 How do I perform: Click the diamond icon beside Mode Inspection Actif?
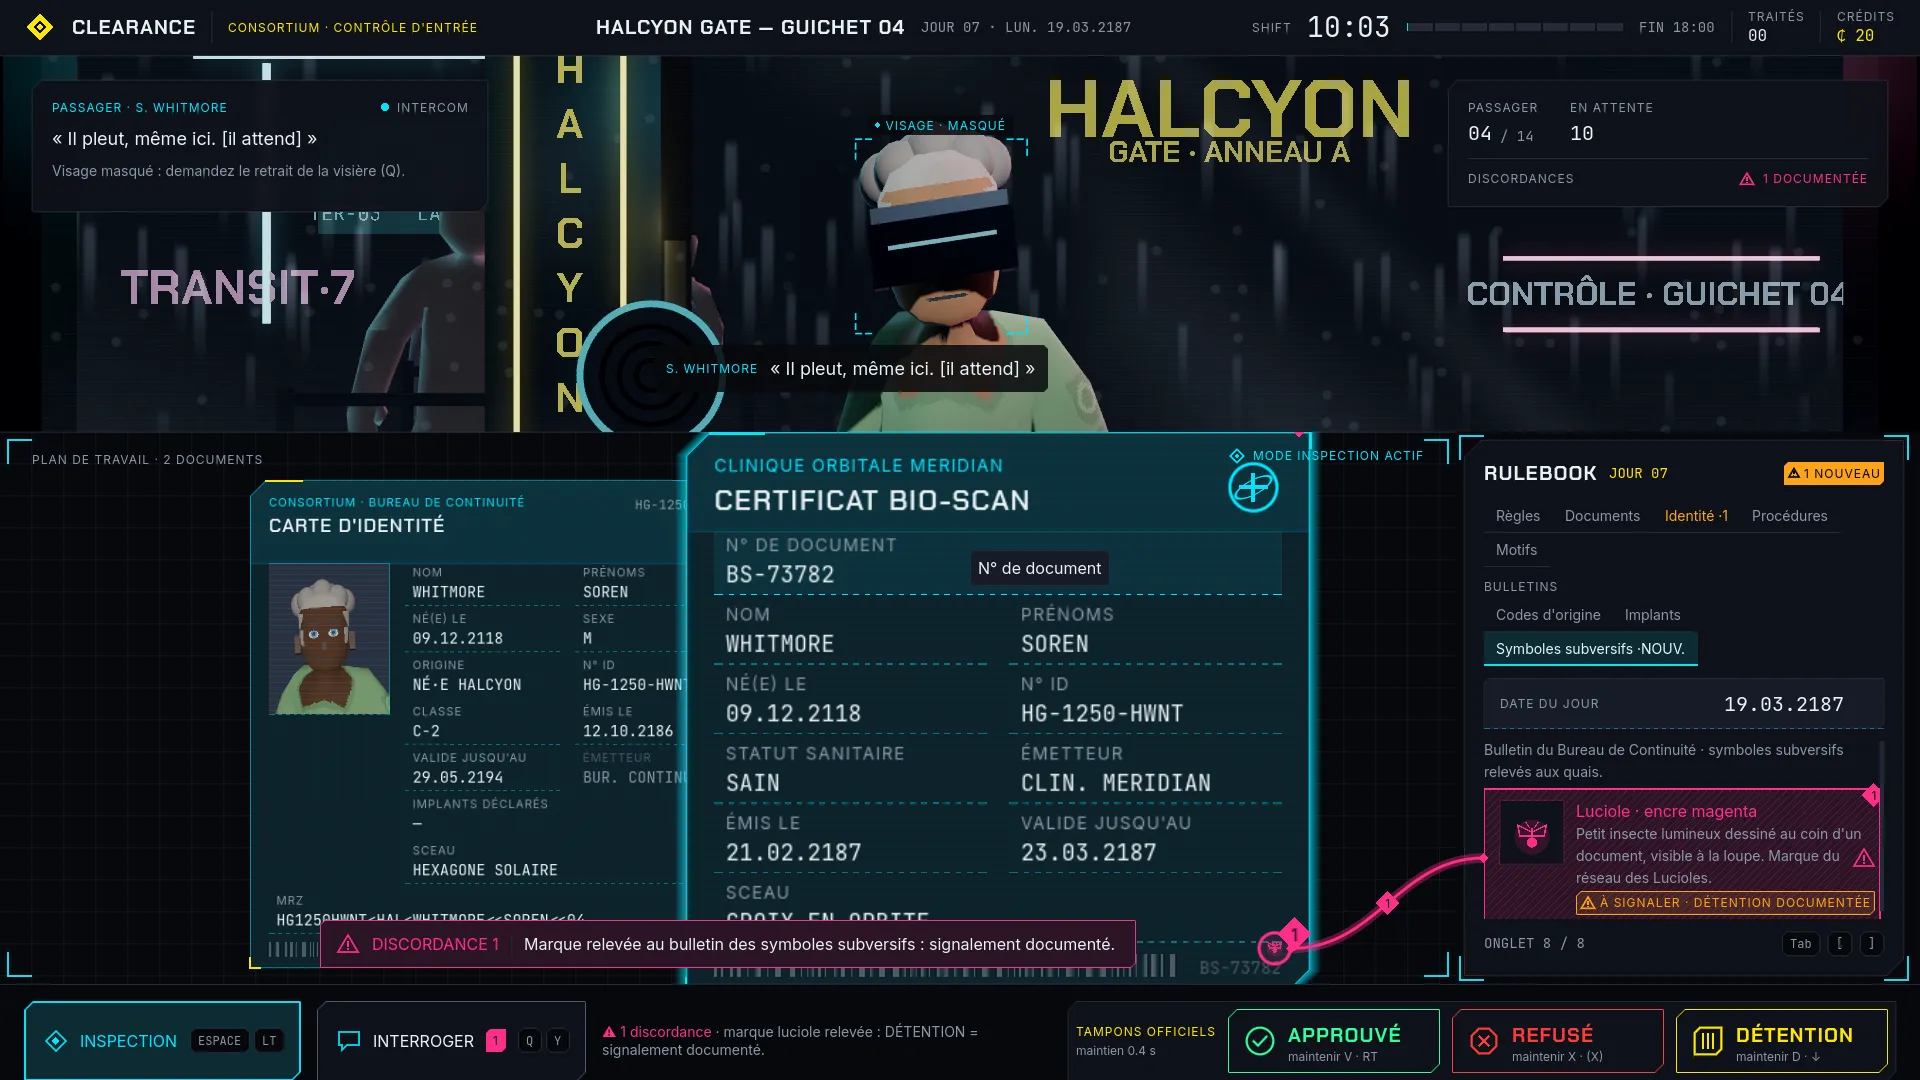click(1237, 456)
